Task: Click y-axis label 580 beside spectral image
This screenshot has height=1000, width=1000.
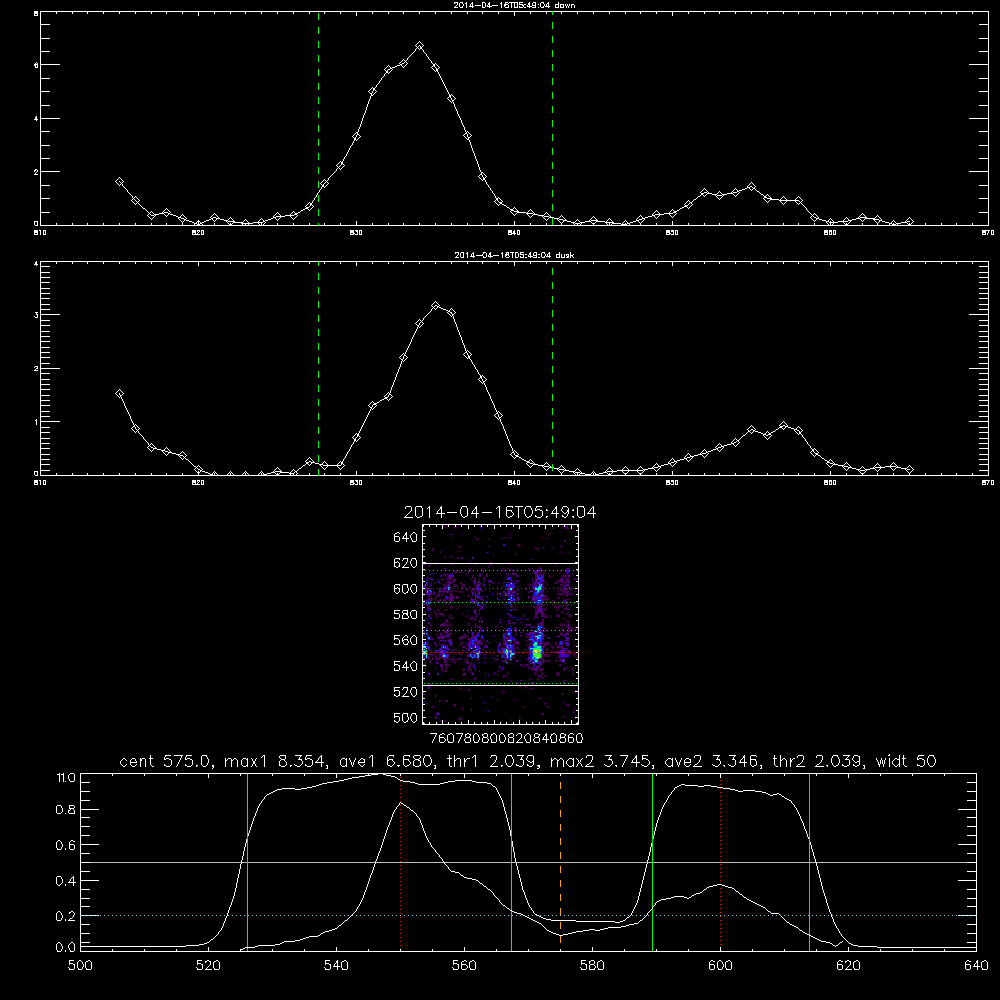Action: [x=406, y=615]
